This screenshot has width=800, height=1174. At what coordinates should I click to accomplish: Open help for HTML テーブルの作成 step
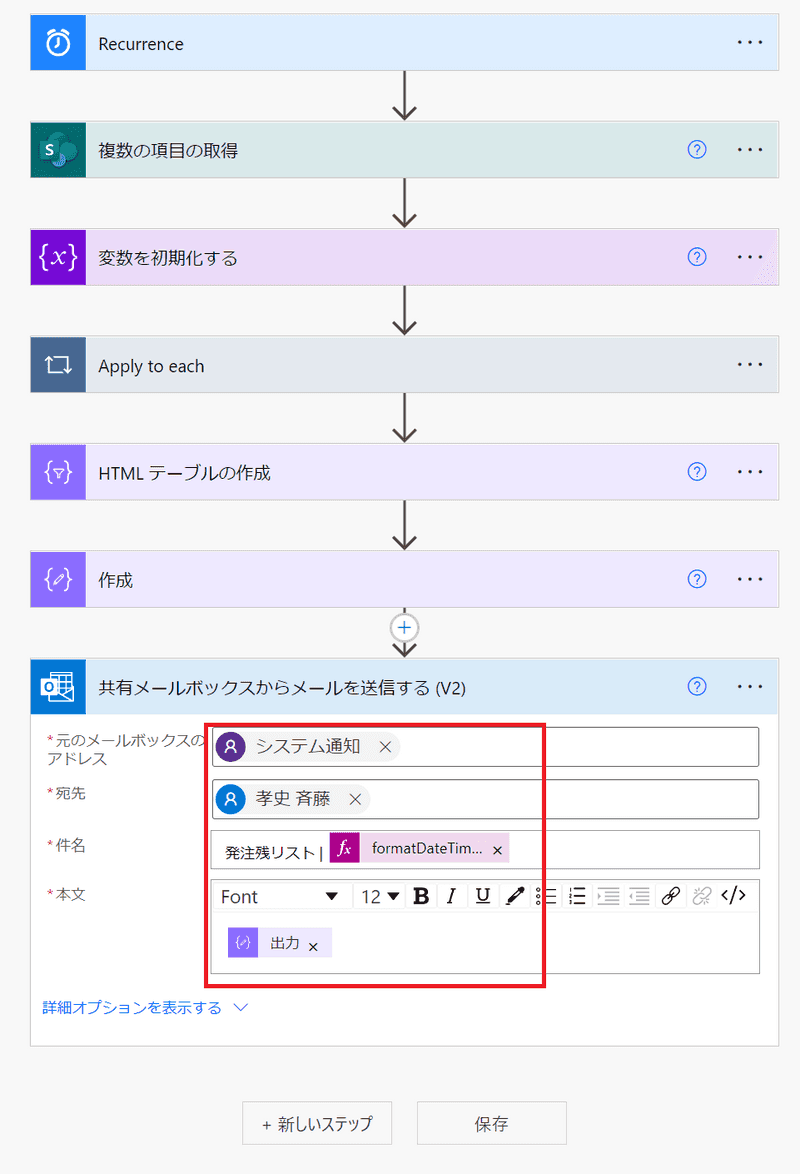click(697, 472)
